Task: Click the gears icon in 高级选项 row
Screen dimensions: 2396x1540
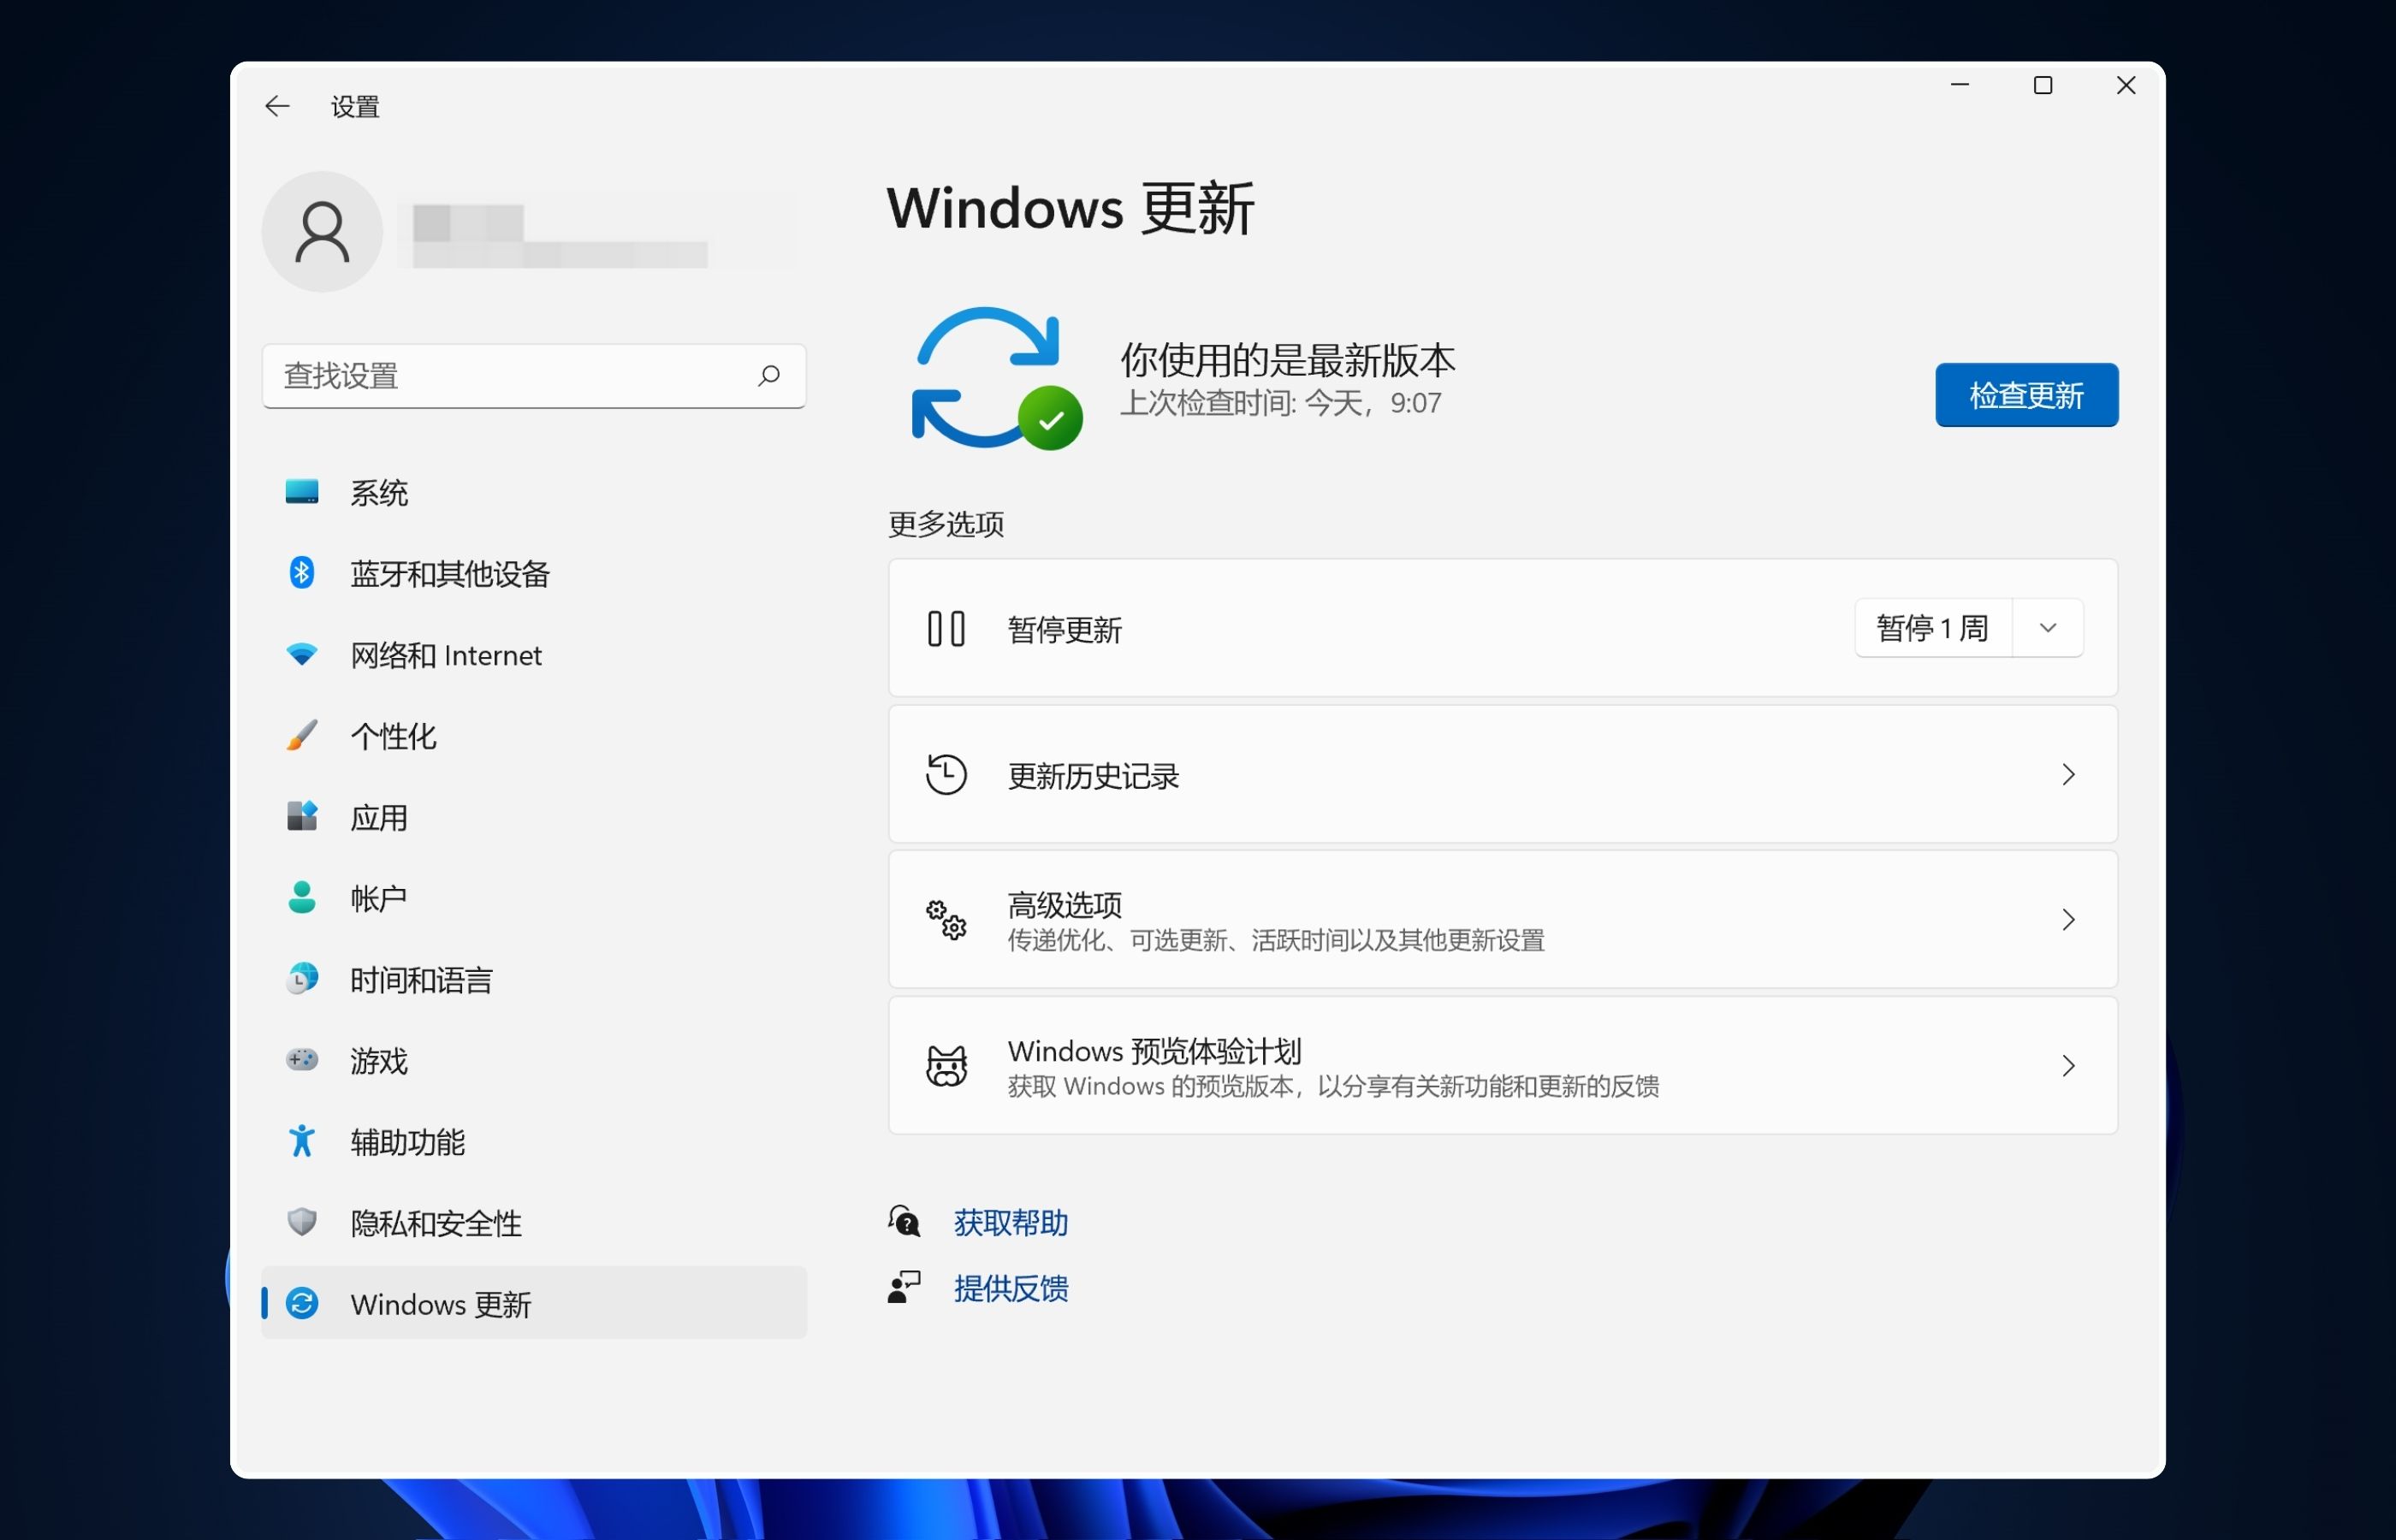Action: 945,919
